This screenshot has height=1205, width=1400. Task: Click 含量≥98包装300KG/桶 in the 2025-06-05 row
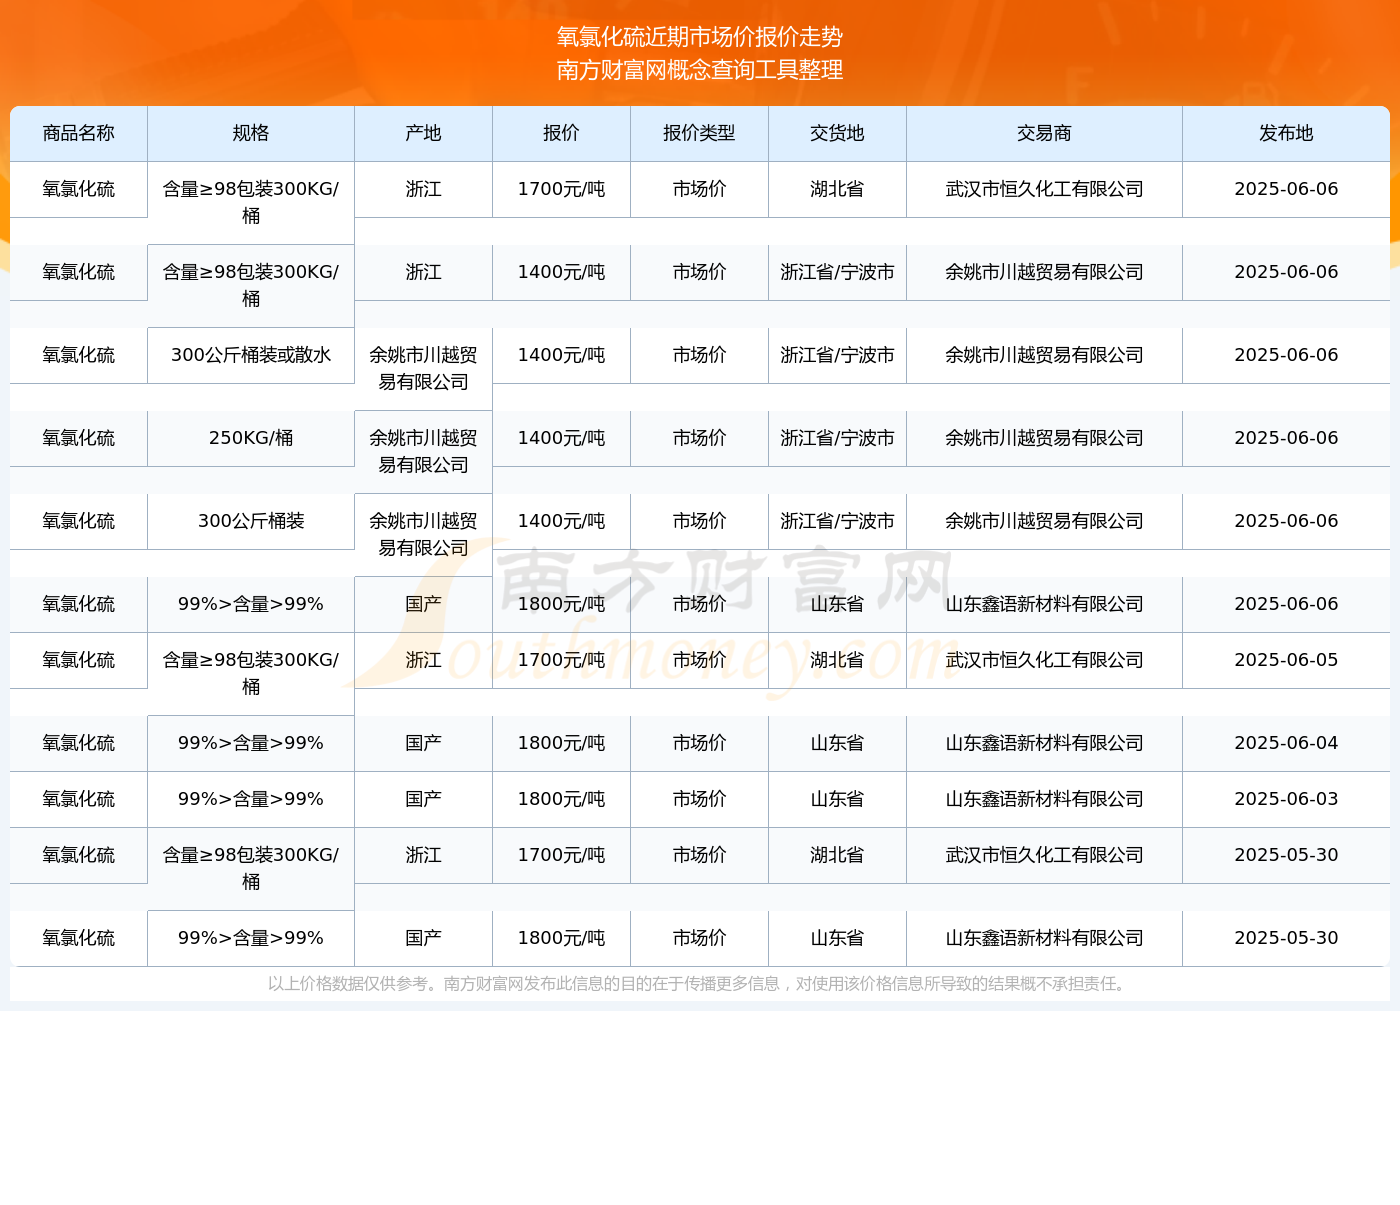click(251, 673)
